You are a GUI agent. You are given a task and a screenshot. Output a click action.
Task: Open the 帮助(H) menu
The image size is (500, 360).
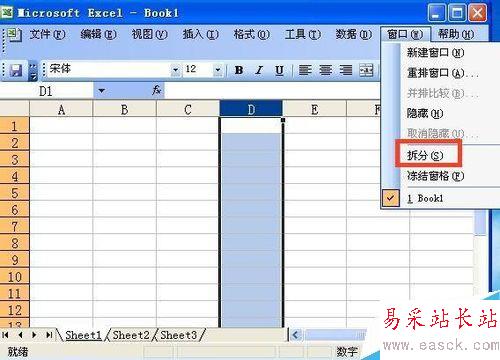pyautogui.click(x=456, y=34)
